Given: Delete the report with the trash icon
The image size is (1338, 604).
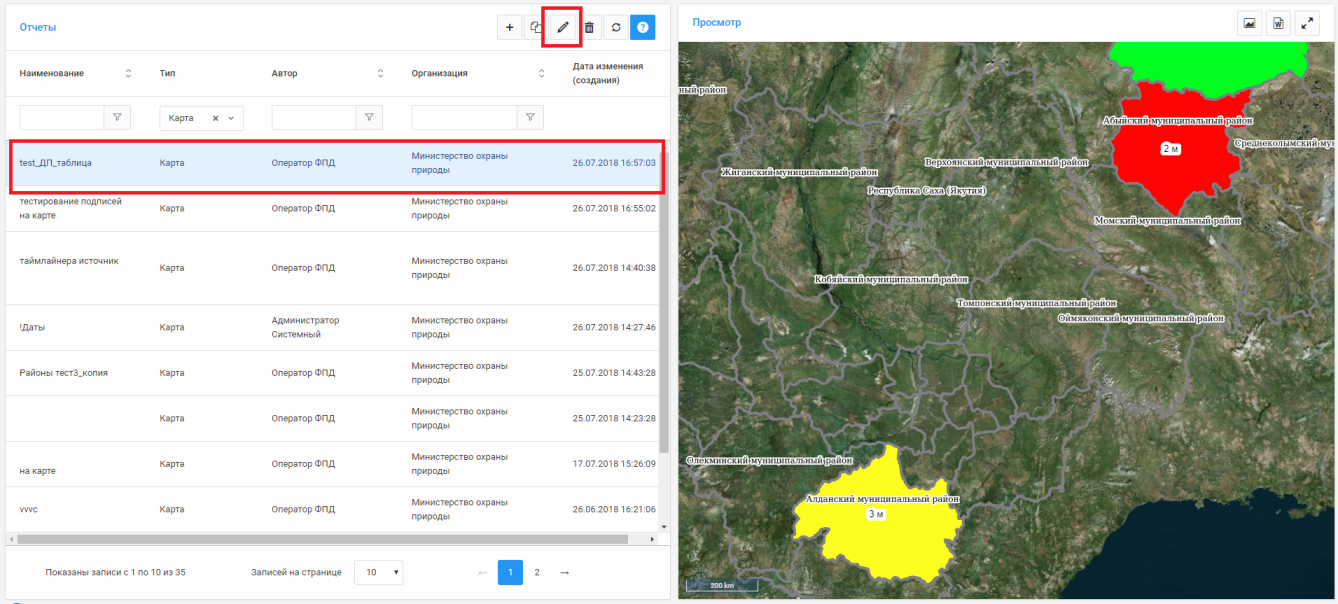Looking at the screenshot, I should point(589,27).
